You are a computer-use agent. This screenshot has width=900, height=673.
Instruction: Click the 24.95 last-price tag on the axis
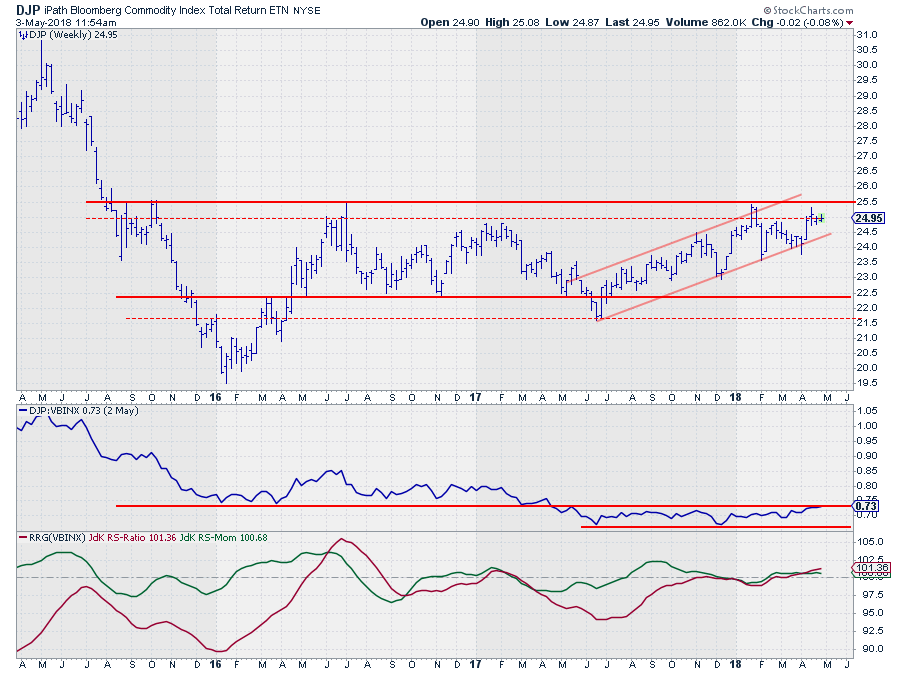coord(869,218)
